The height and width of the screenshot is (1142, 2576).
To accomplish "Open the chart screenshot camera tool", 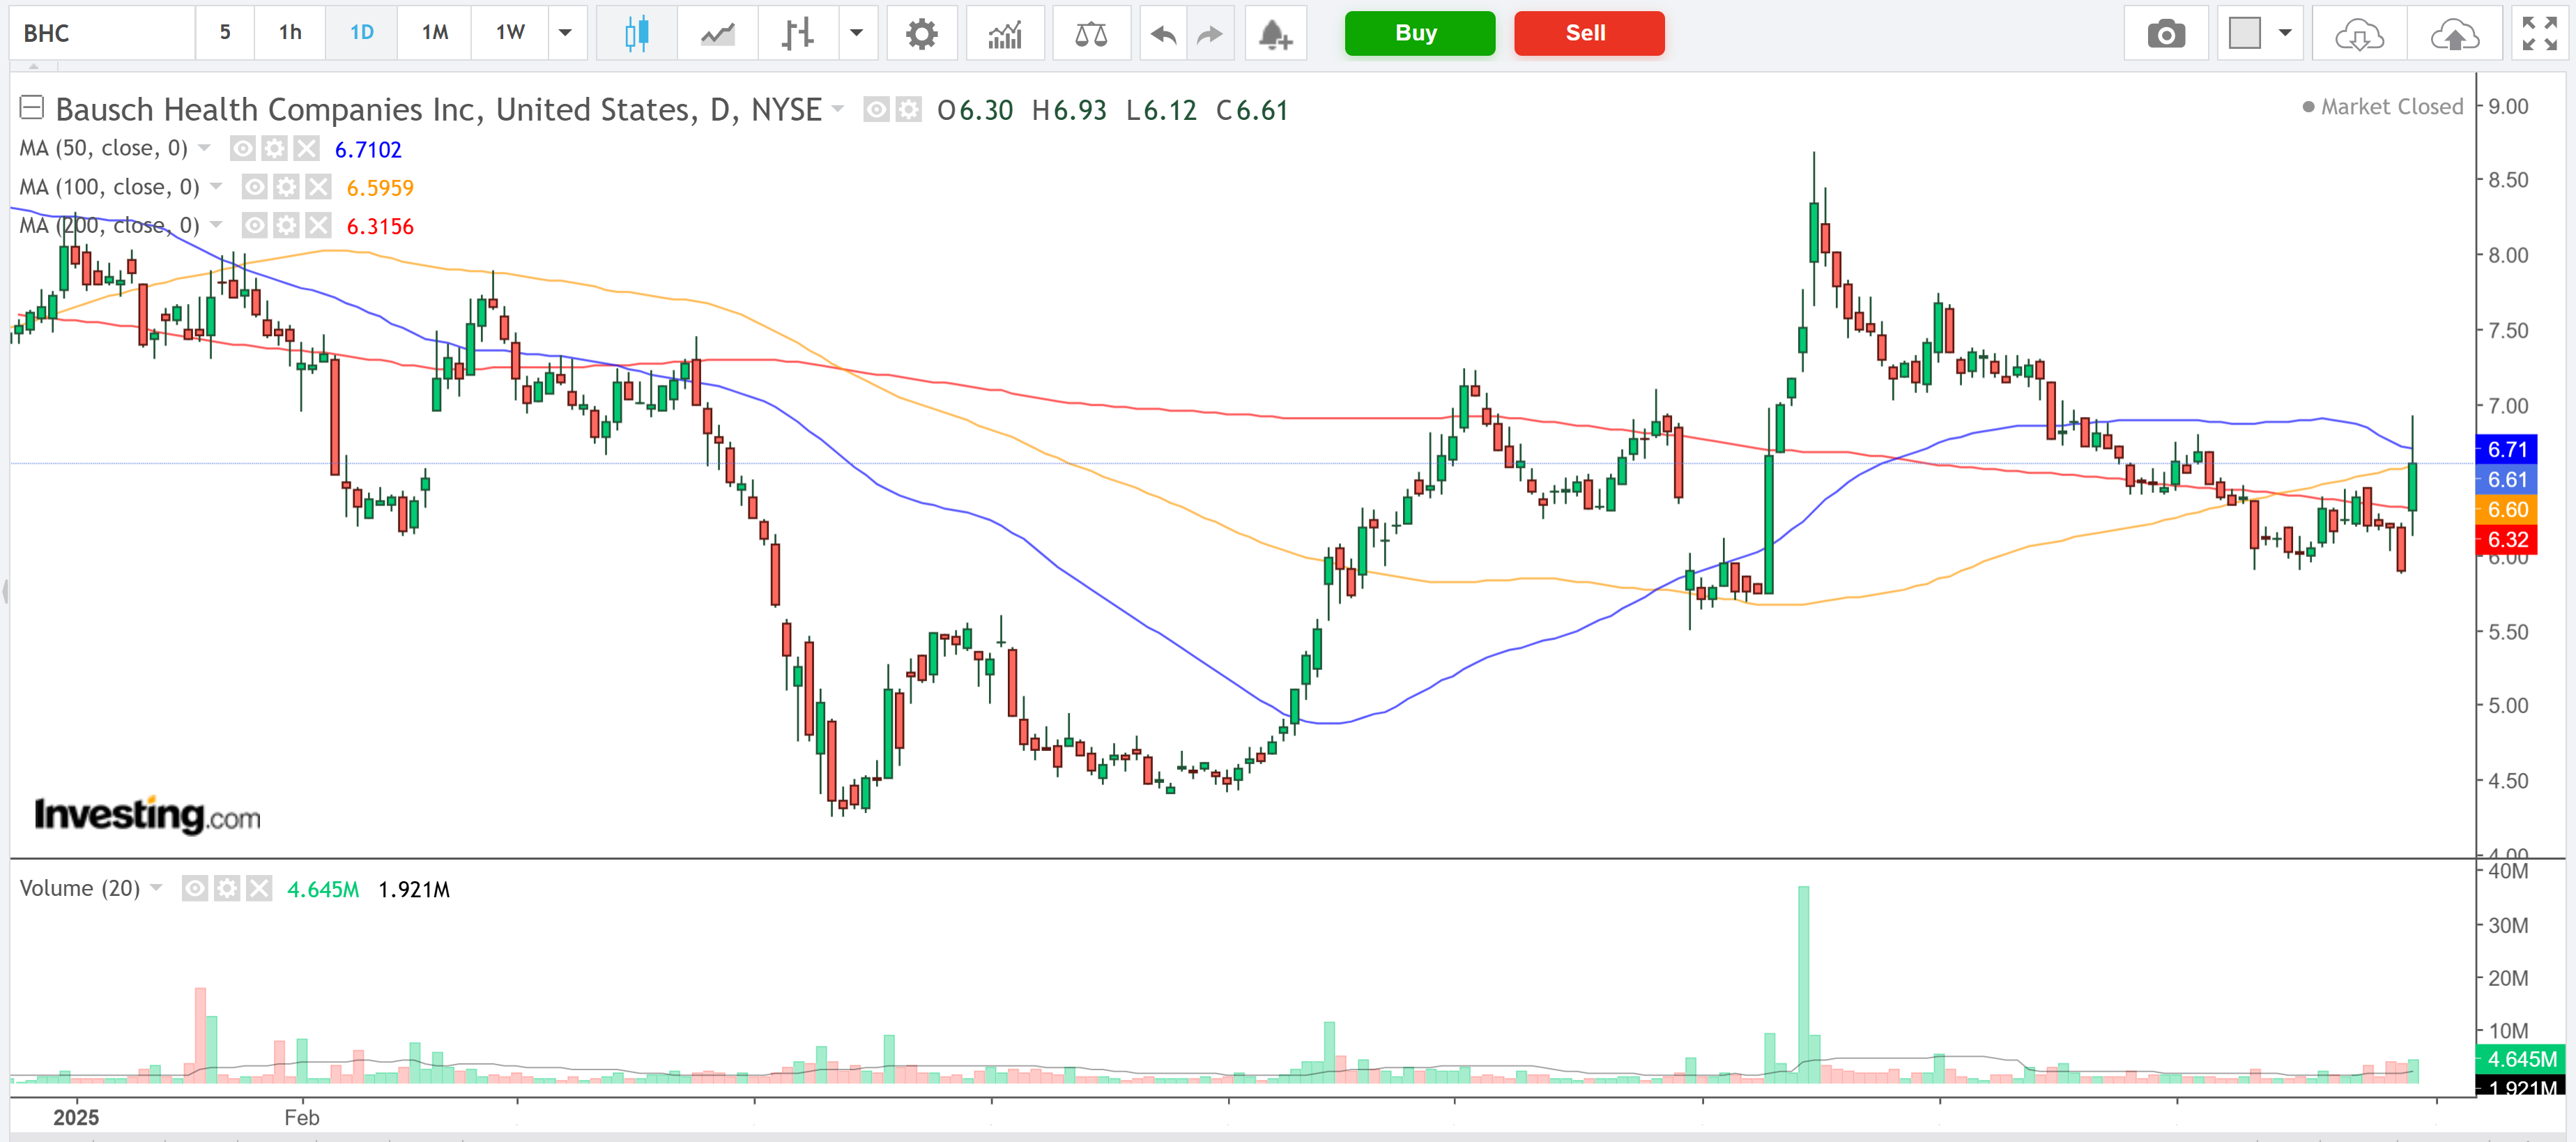I will pyautogui.click(x=2166, y=33).
